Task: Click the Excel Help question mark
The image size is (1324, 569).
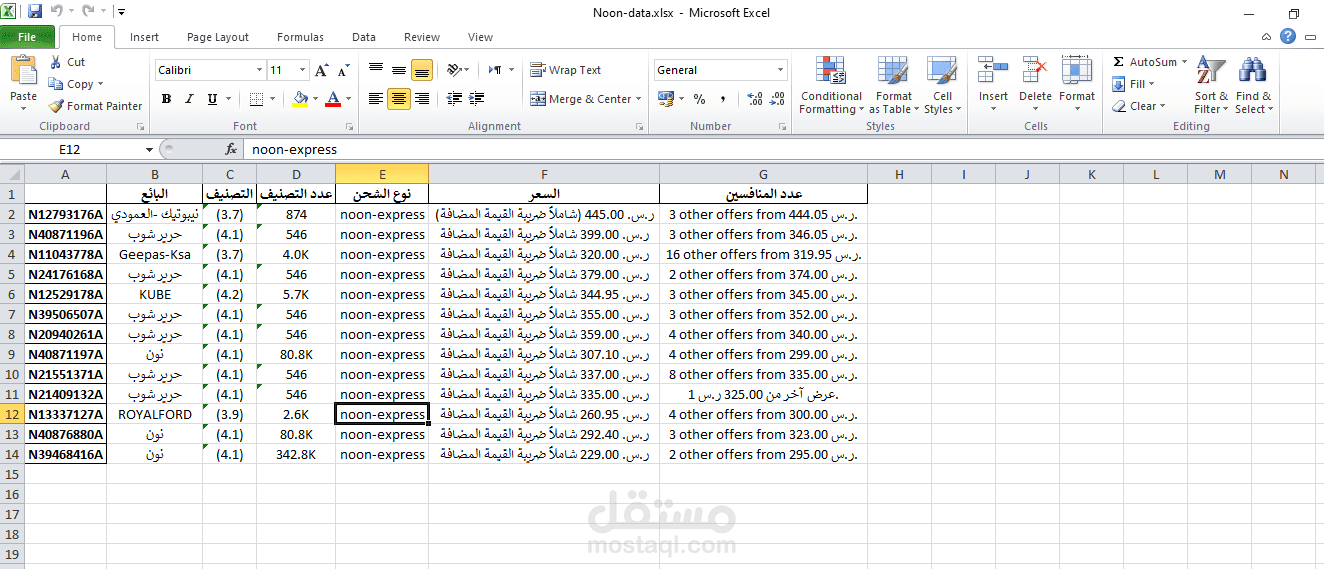Action: 1288,37
